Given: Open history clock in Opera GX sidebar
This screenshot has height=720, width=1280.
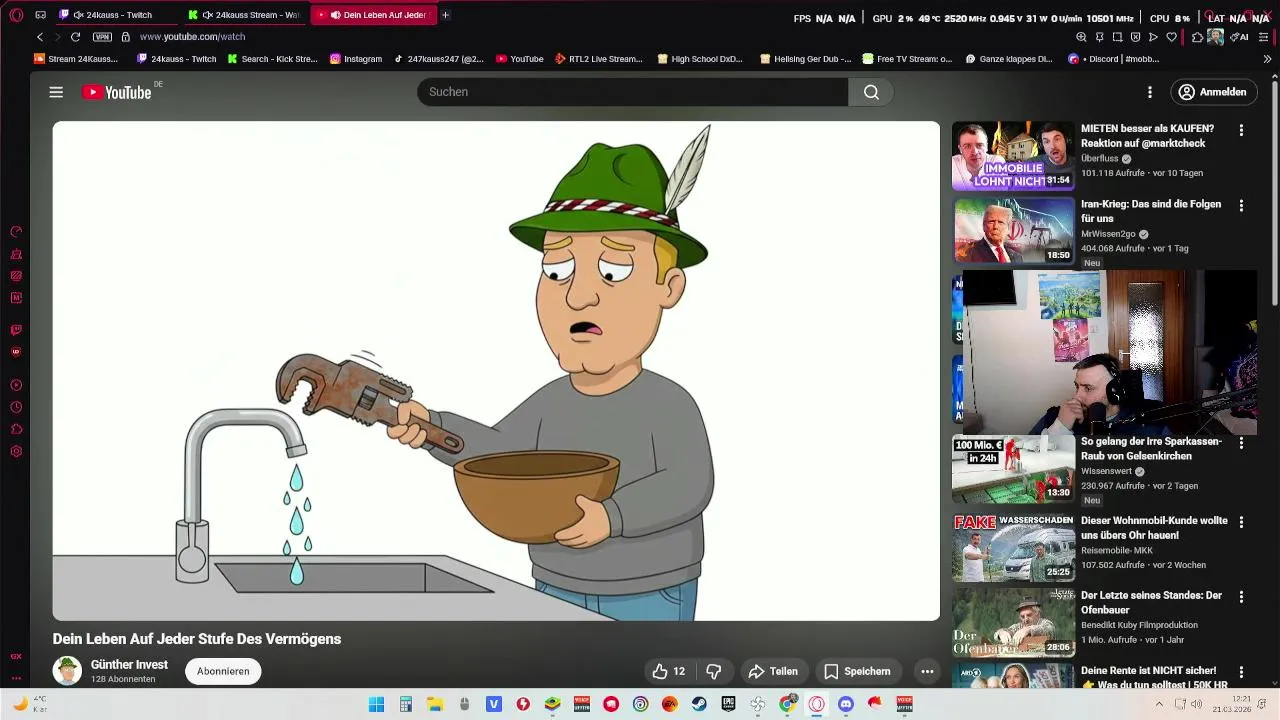Looking at the screenshot, I should (x=16, y=407).
